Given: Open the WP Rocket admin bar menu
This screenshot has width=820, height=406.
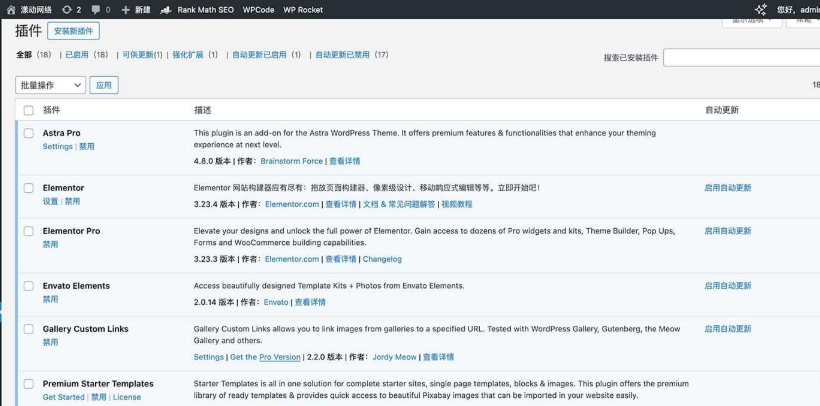Looking at the screenshot, I should (303, 9).
